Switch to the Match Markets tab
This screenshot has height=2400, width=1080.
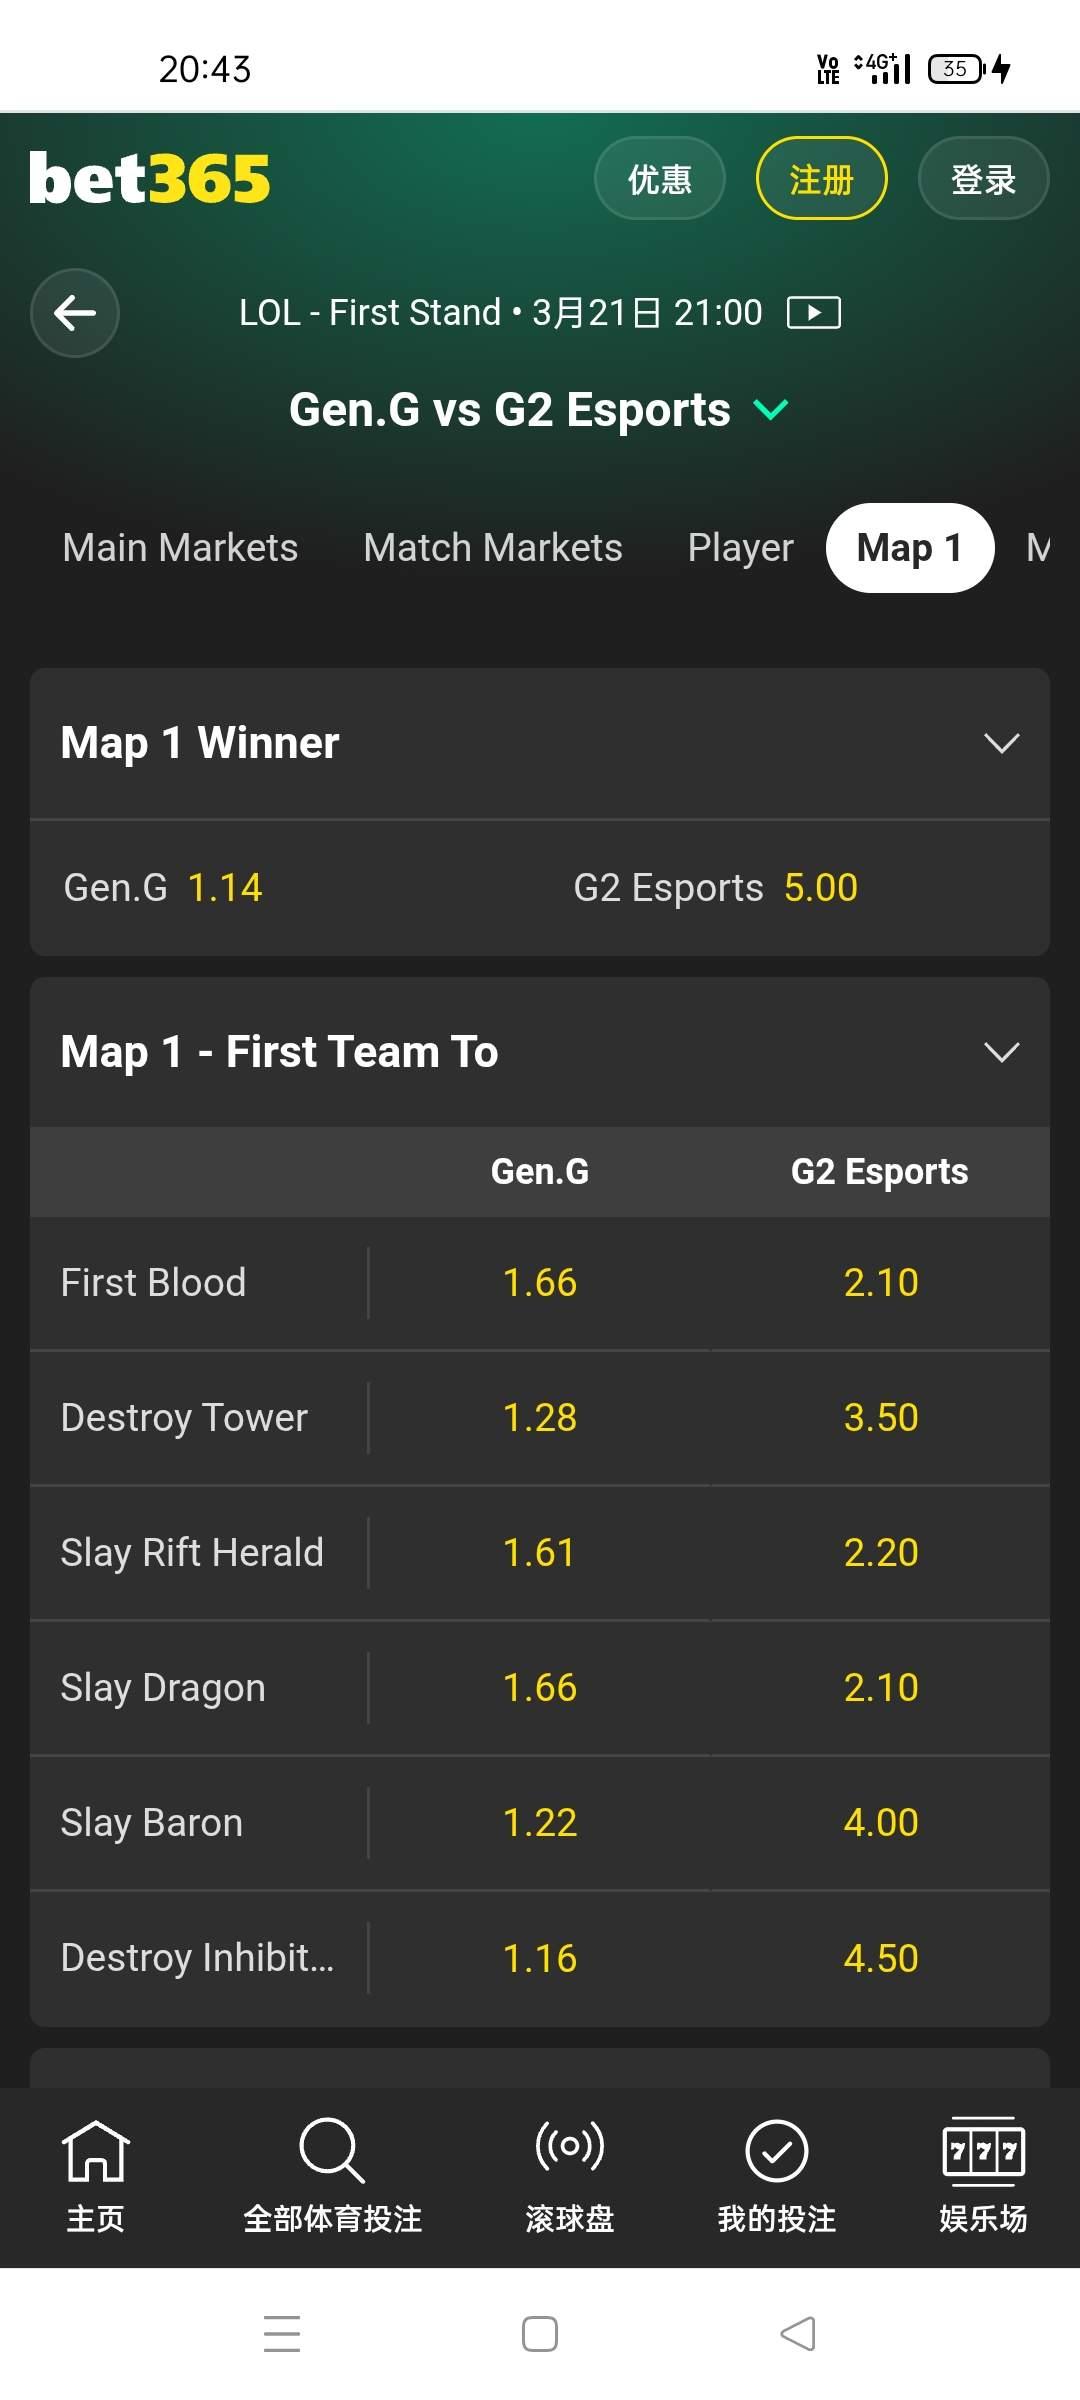[493, 548]
